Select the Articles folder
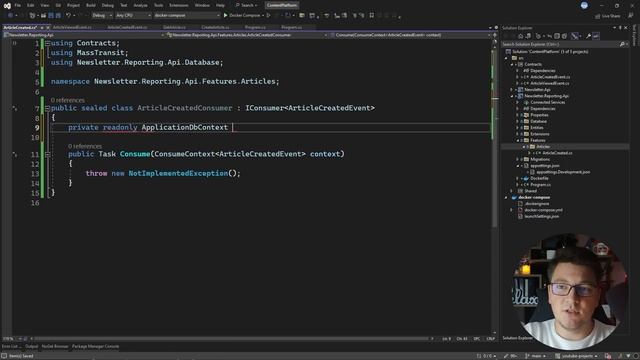The height and width of the screenshot is (360, 640). [542, 147]
